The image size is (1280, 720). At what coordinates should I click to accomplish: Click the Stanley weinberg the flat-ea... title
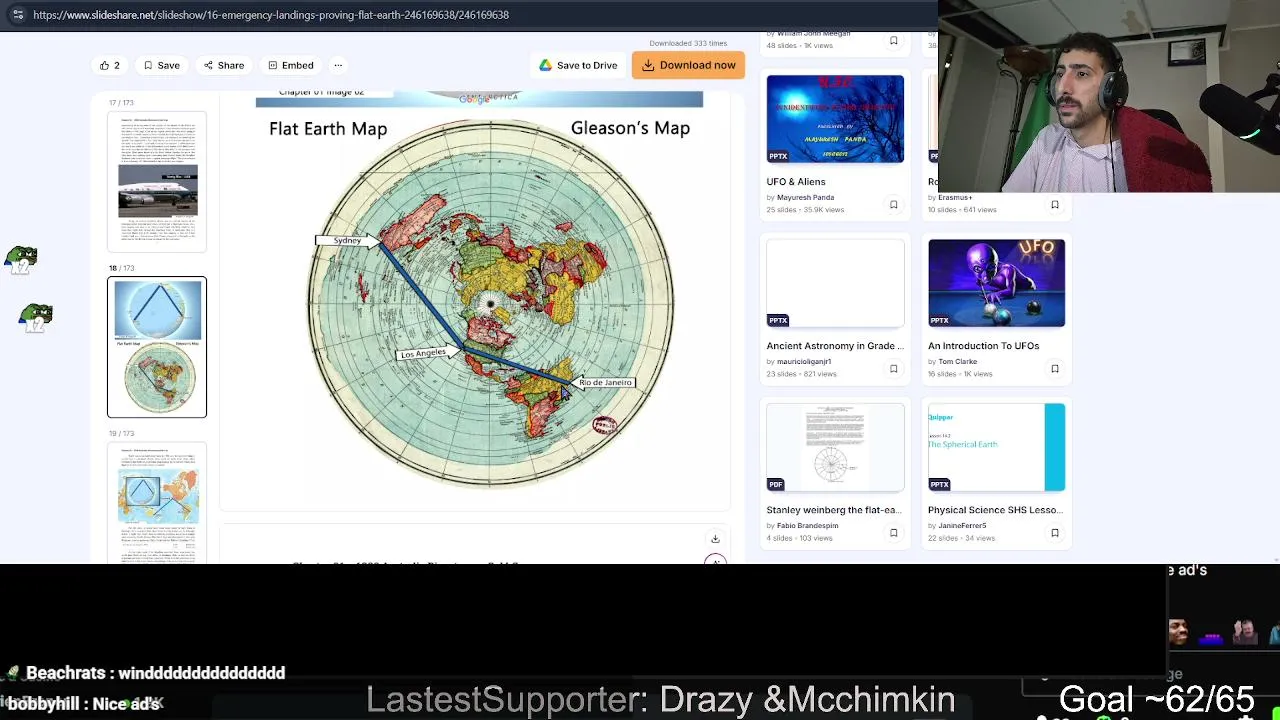pyautogui.click(x=834, y=510)
